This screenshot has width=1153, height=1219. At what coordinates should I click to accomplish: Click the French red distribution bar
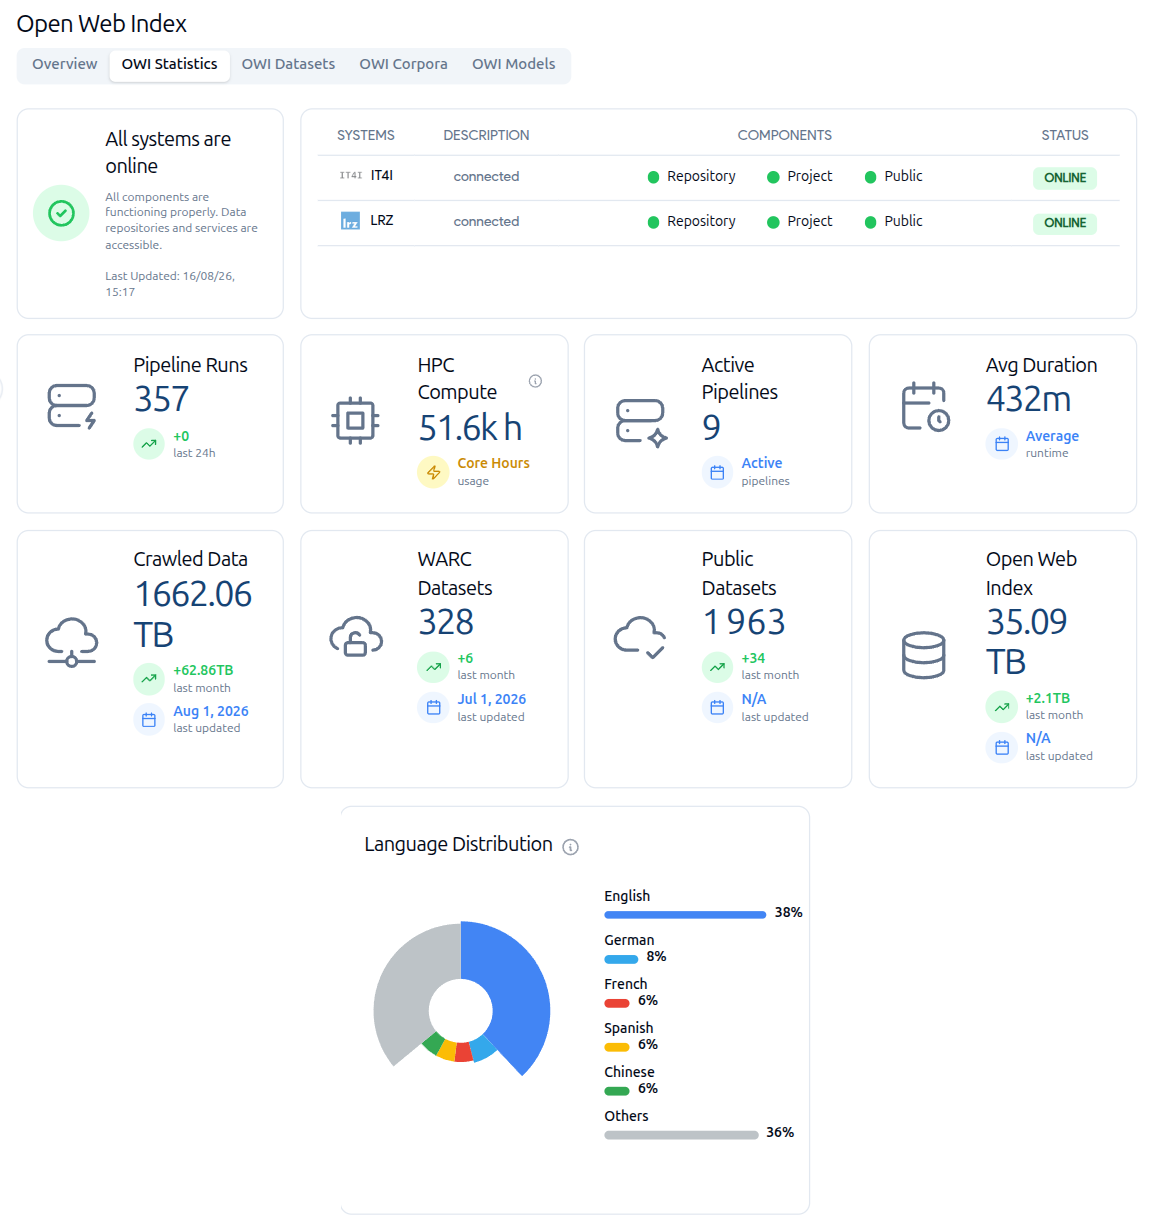[617, 1003]
